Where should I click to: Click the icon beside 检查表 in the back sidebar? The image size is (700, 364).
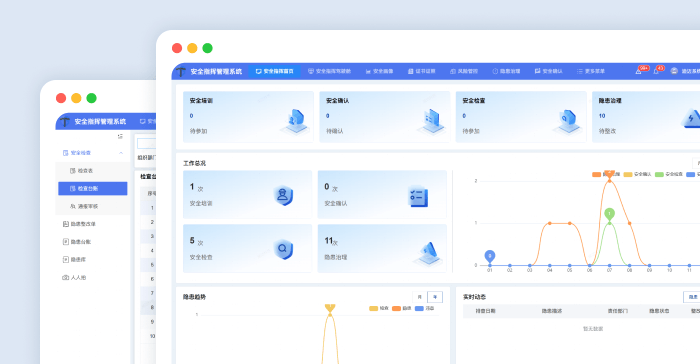pyautogui.click(x=73, y=171)
